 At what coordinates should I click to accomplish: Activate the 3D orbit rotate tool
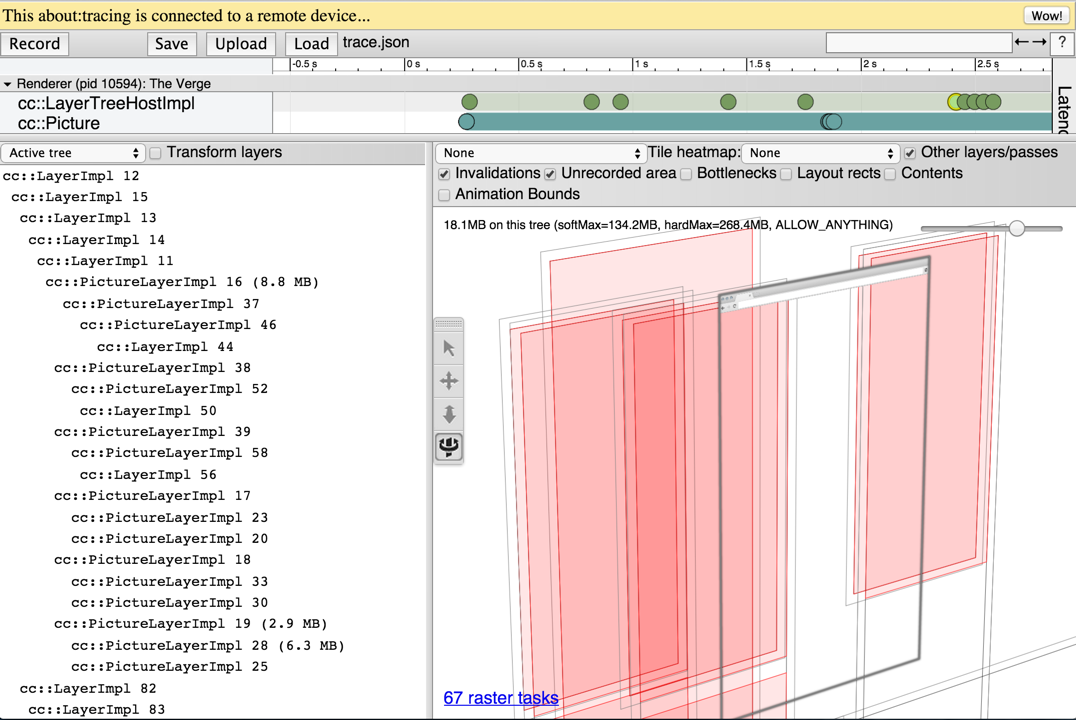click(x=449, y=447)
